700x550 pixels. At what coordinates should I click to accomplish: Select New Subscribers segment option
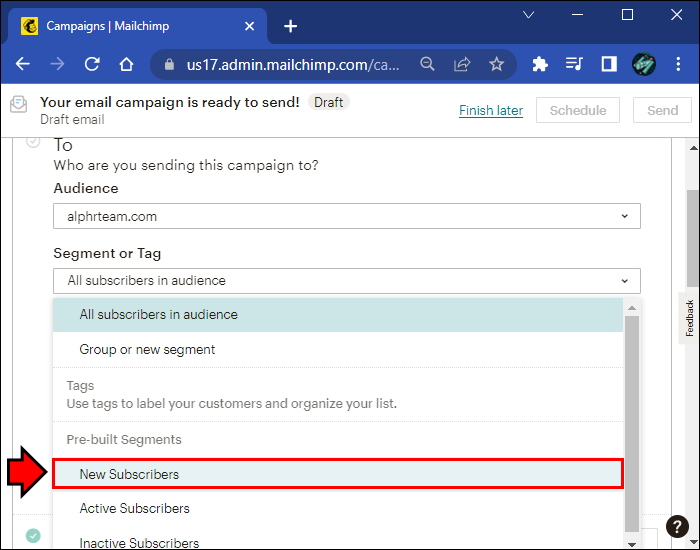pos(338,474)
